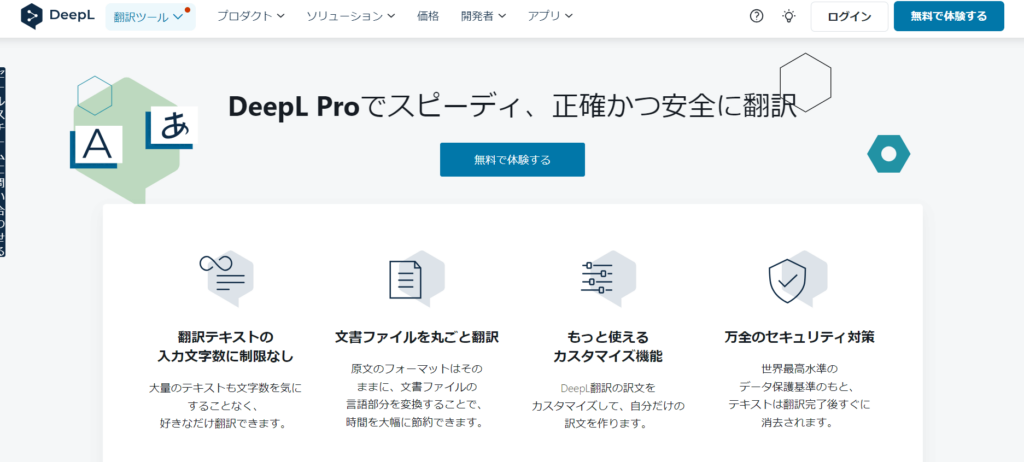The width and height of the screenshot is (1024, 462).
Task: Click the letter A translation tile
Action: 97,146
